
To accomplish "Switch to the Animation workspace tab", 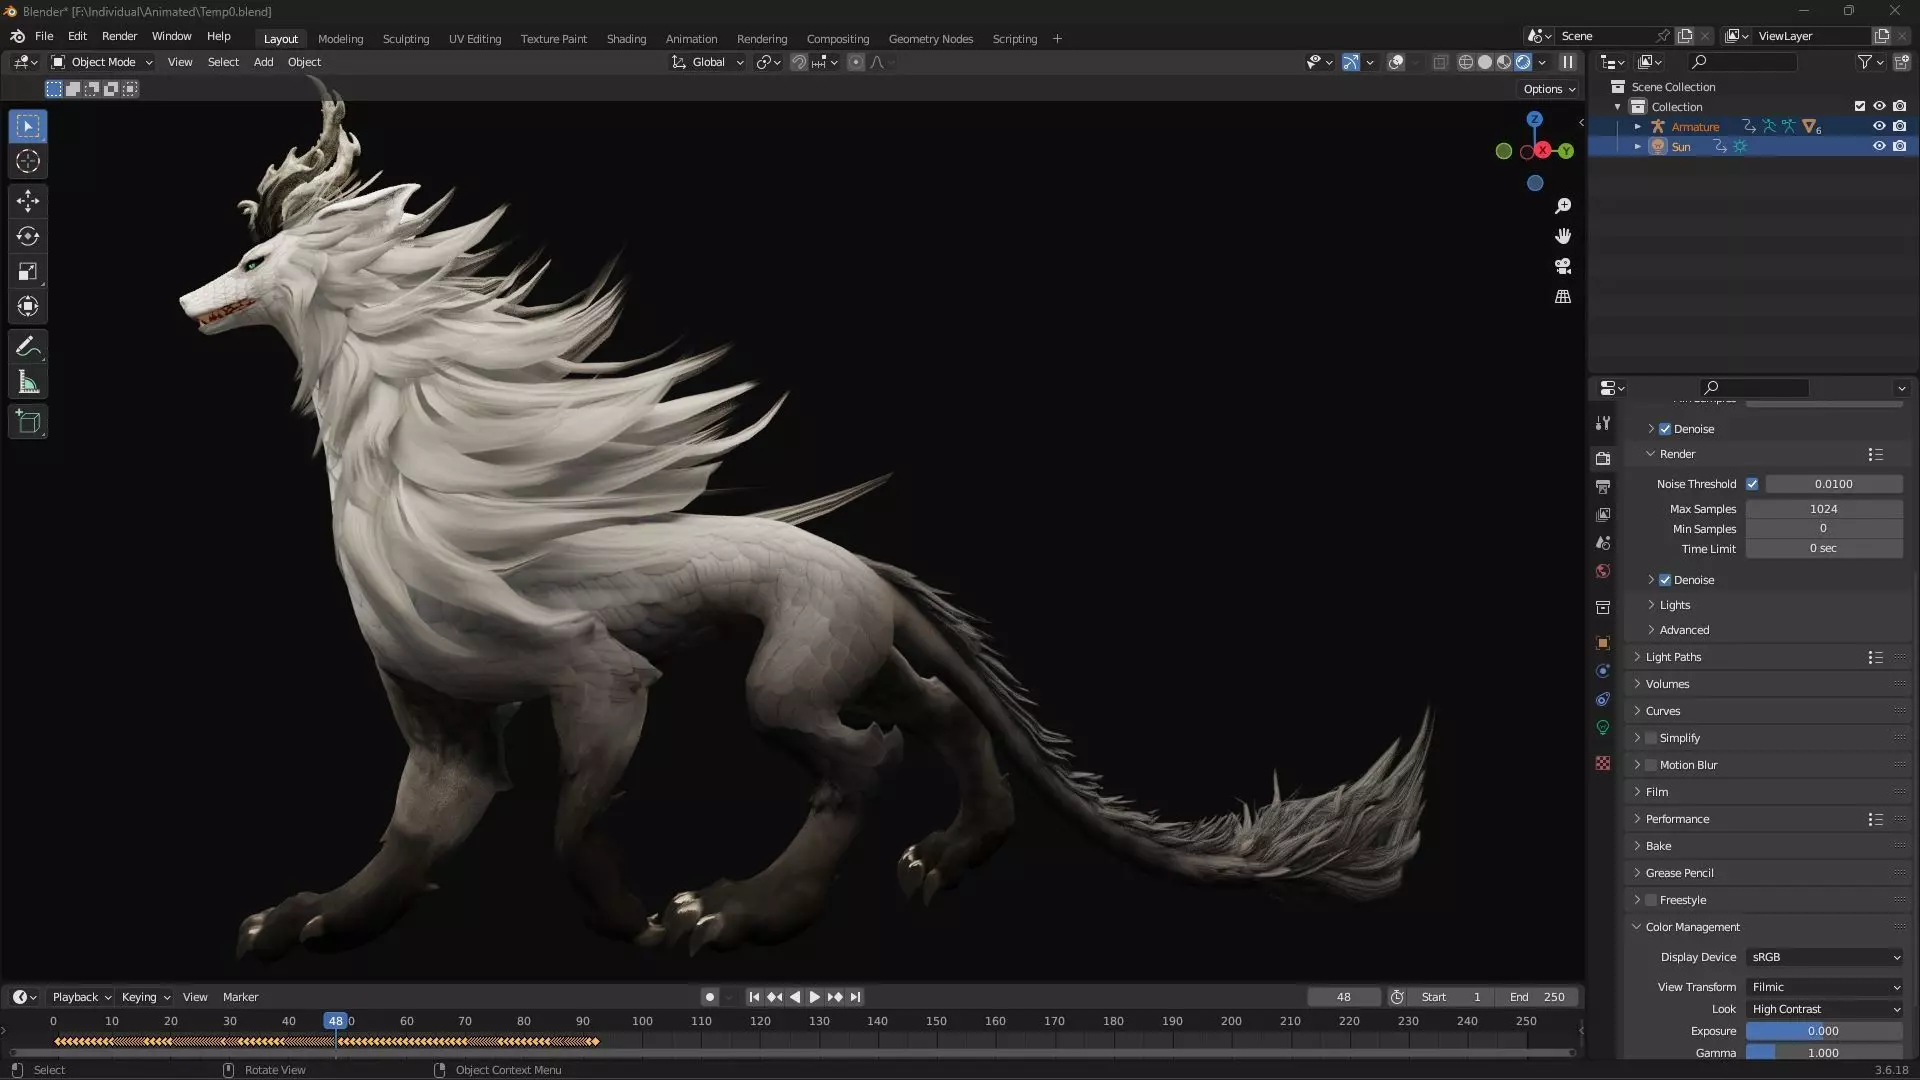I will click(691, 39).
